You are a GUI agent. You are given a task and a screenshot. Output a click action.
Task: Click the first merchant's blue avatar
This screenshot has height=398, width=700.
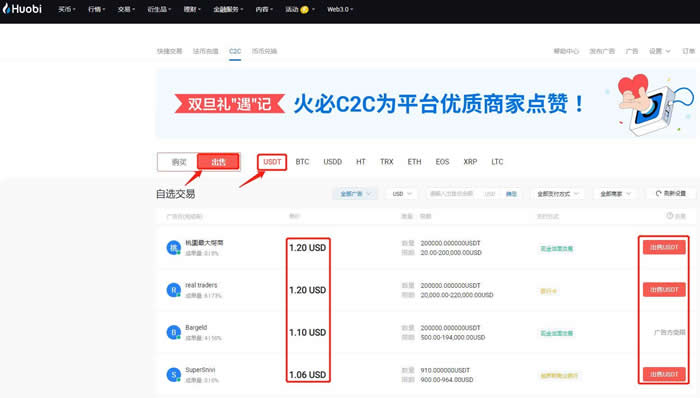pos(173,248)
